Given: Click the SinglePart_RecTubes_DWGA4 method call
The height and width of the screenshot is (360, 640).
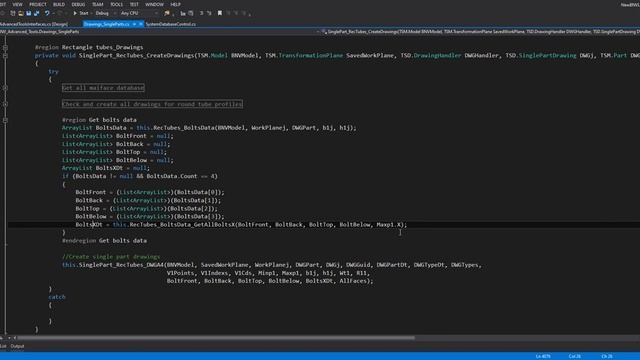Looking at the screenshot, I should pos(121,265).
